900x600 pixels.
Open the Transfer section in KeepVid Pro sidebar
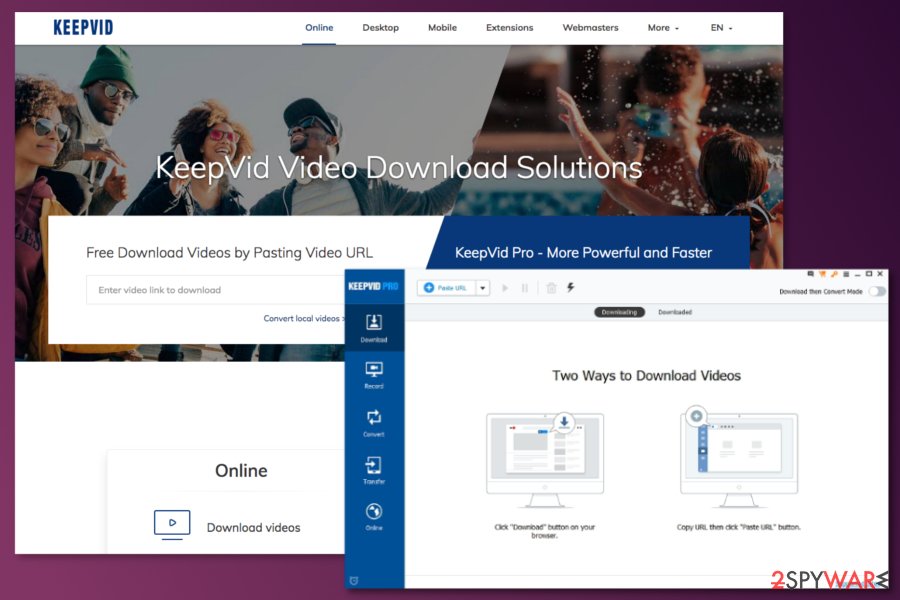pyautogui.click(x=374, y=470)
